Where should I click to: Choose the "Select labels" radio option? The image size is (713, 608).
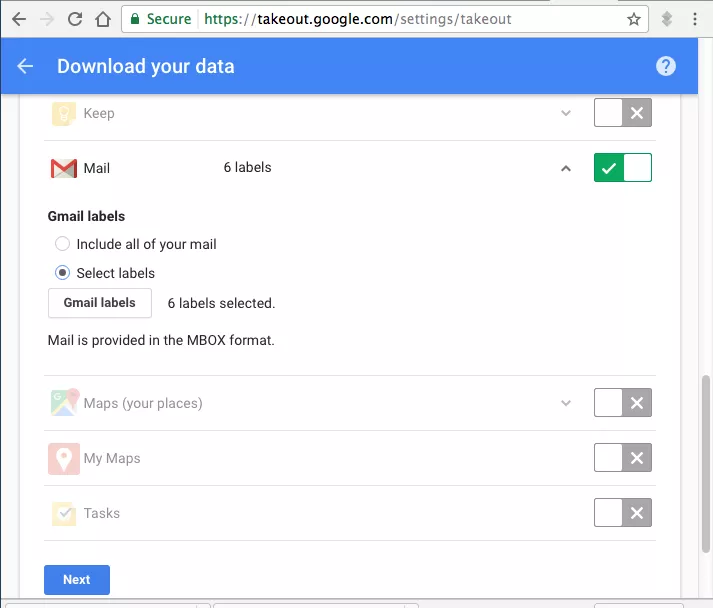click(x=62, y=272)
